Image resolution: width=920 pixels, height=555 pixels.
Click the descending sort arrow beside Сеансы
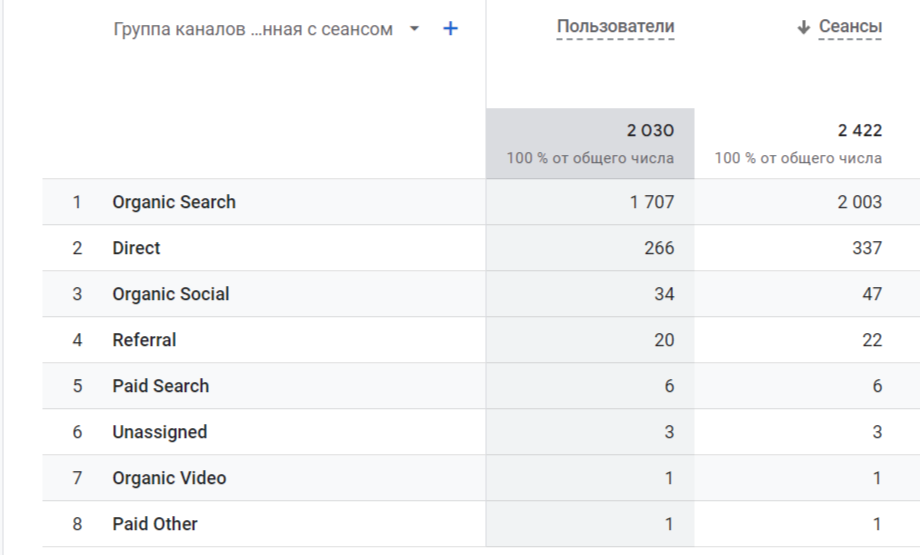803,28
